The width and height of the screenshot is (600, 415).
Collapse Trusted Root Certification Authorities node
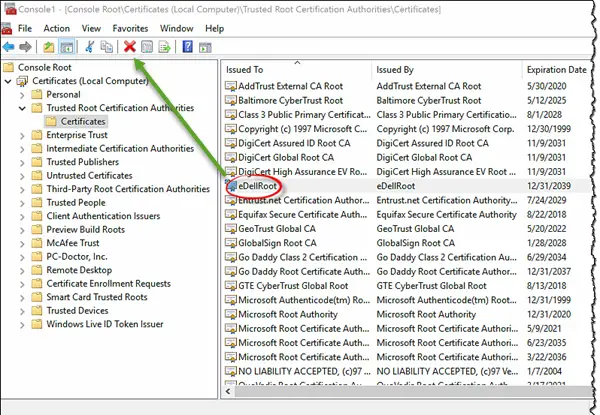22,108
